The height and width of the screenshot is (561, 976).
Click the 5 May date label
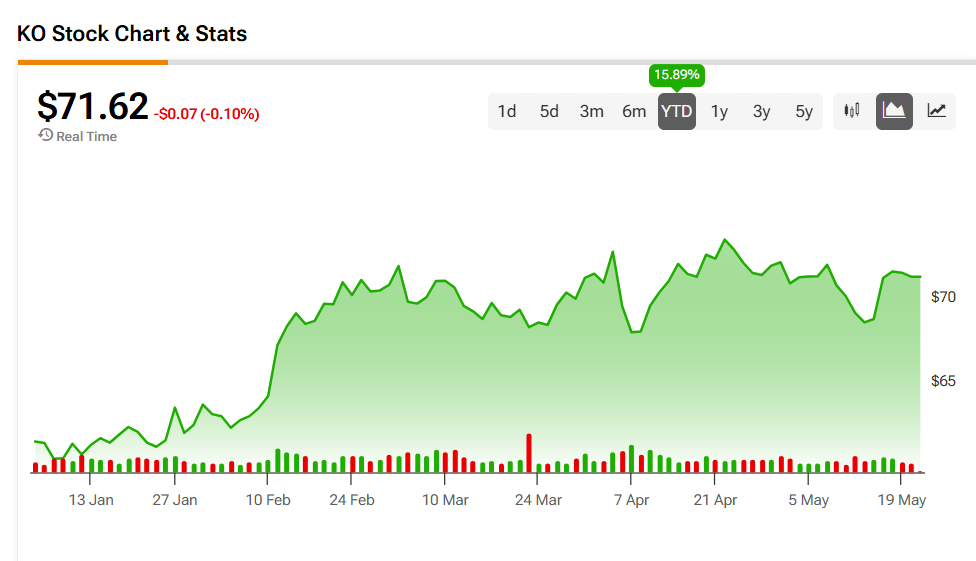point(809,500)
